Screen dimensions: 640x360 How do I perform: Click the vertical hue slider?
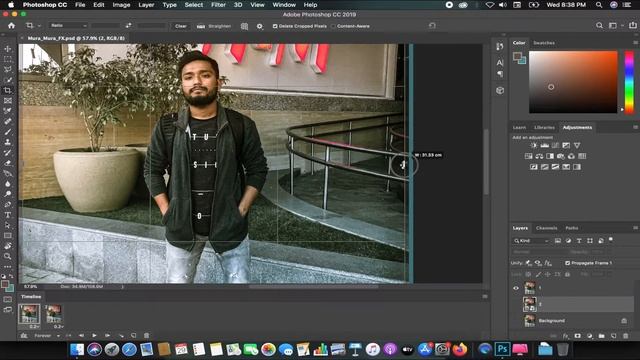(629, 82)
